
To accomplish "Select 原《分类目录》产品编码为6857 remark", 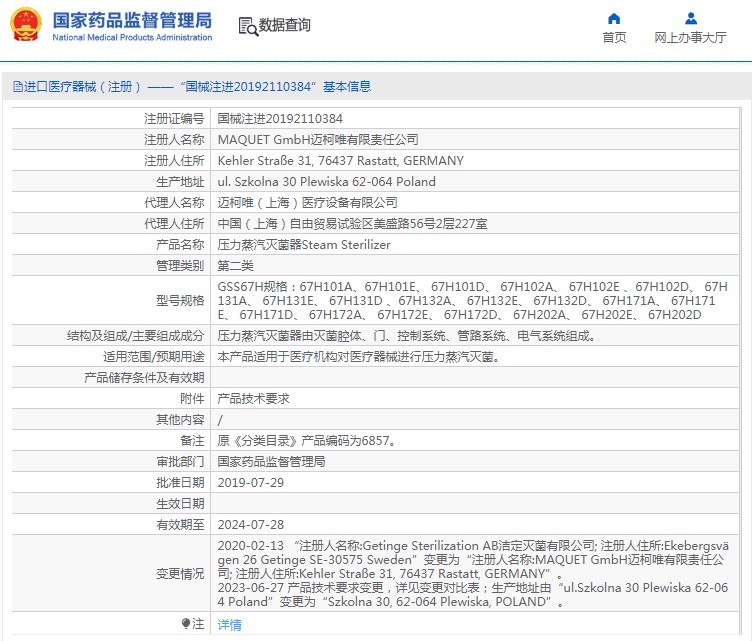I will click(x=307, y=441).
